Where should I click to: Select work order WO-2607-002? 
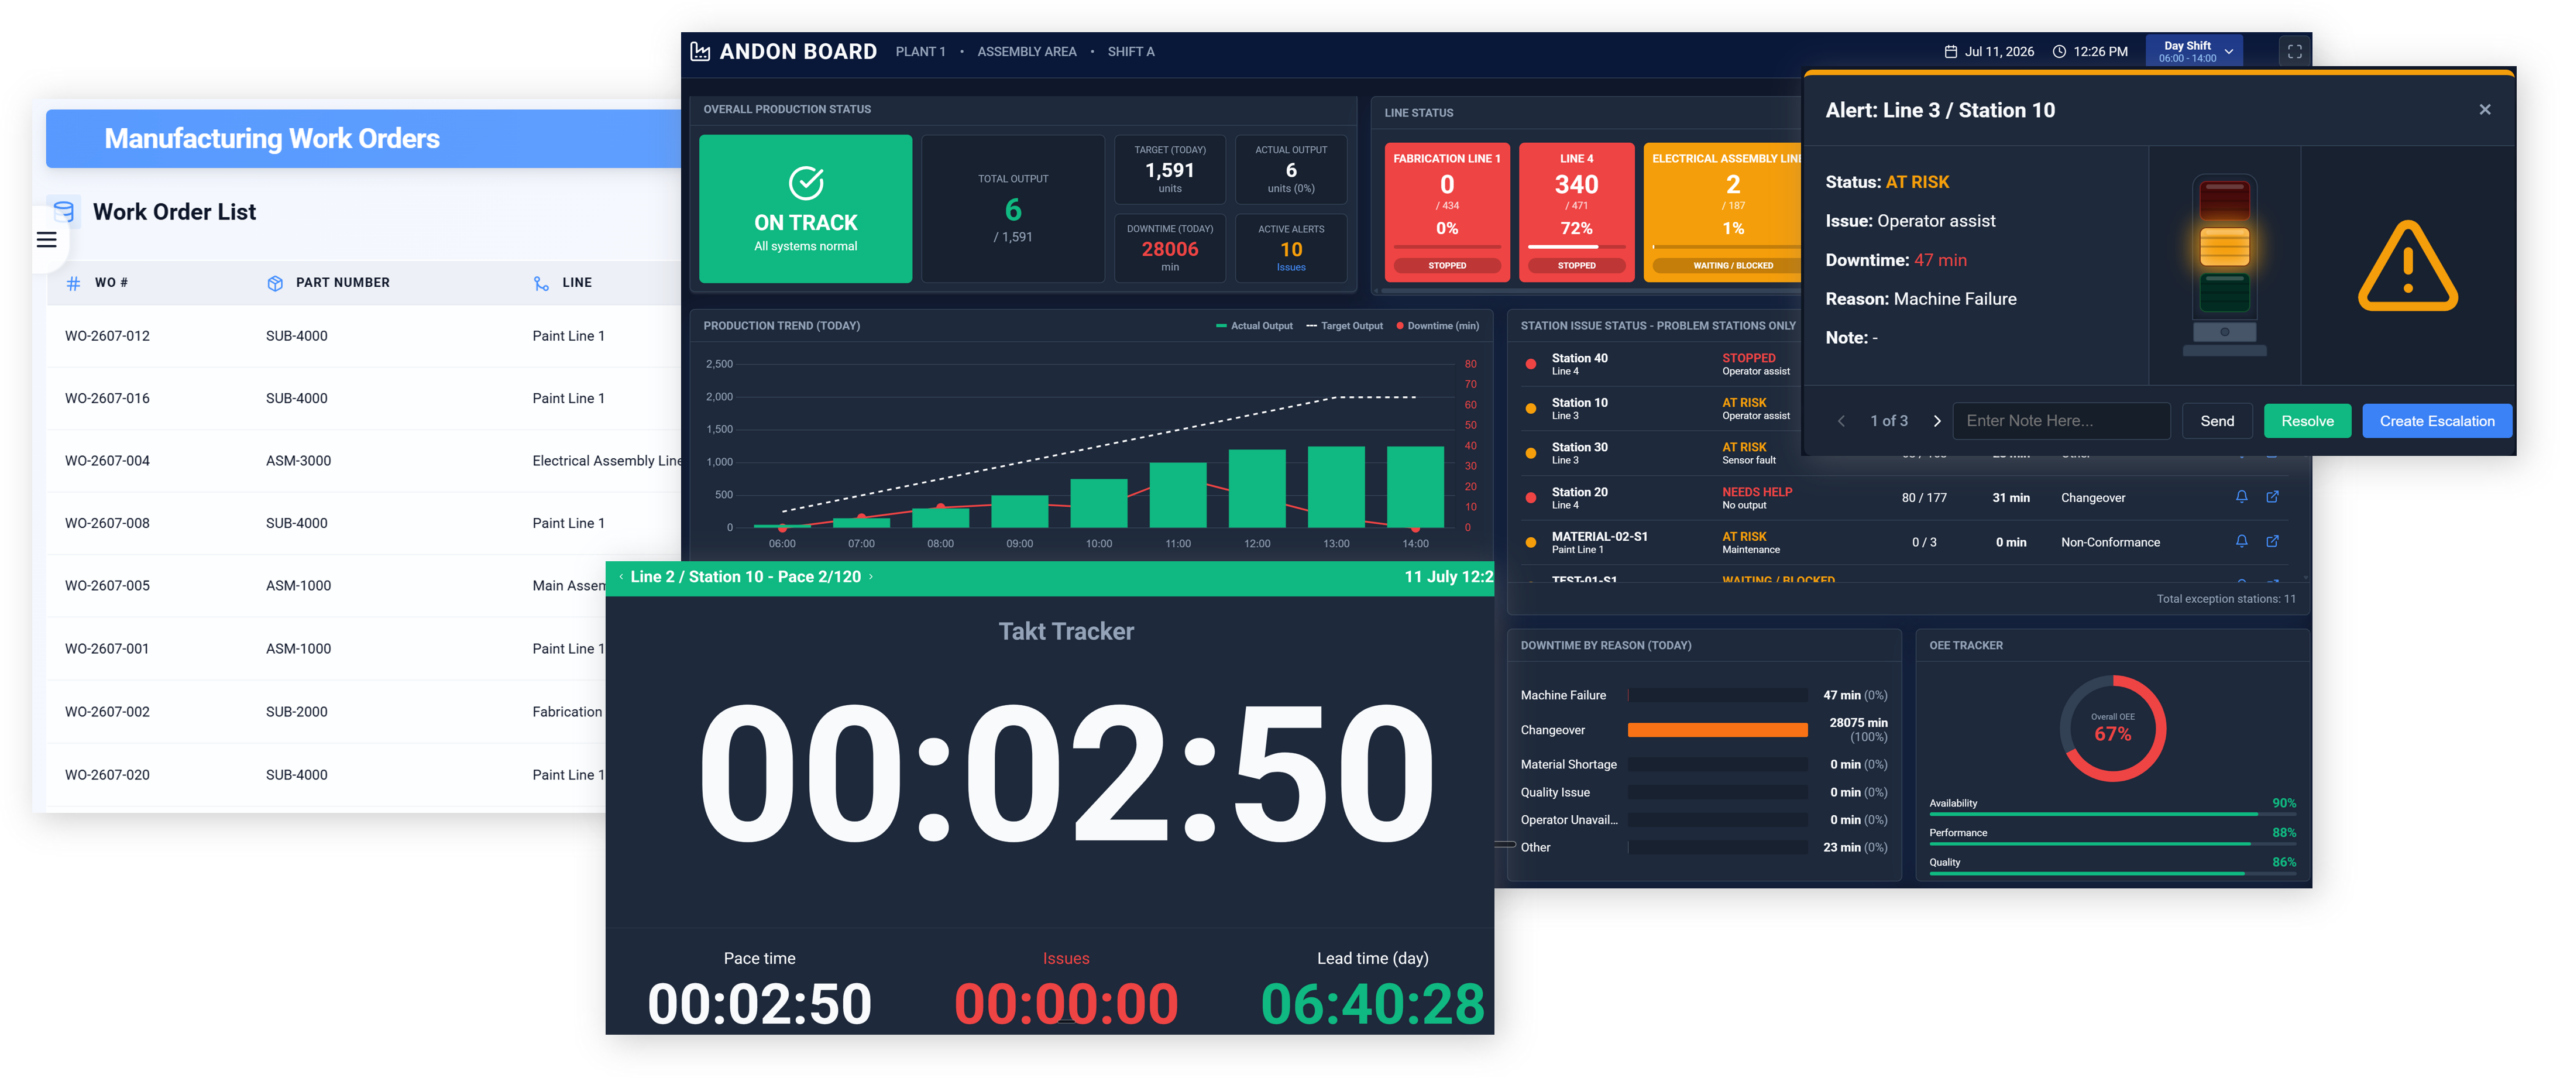click(x=326, y=712)
